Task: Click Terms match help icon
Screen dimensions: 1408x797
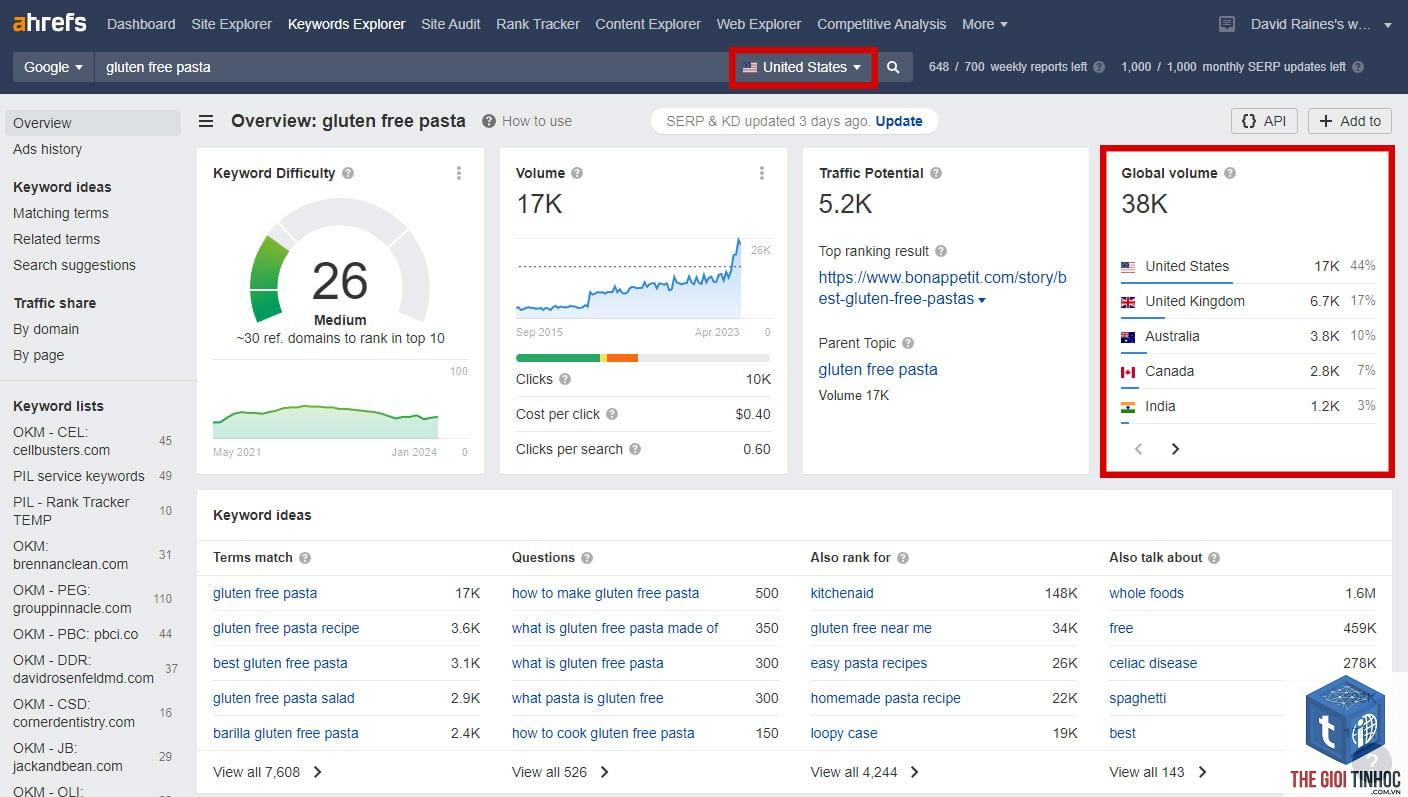Action: (x=305, y=558)
